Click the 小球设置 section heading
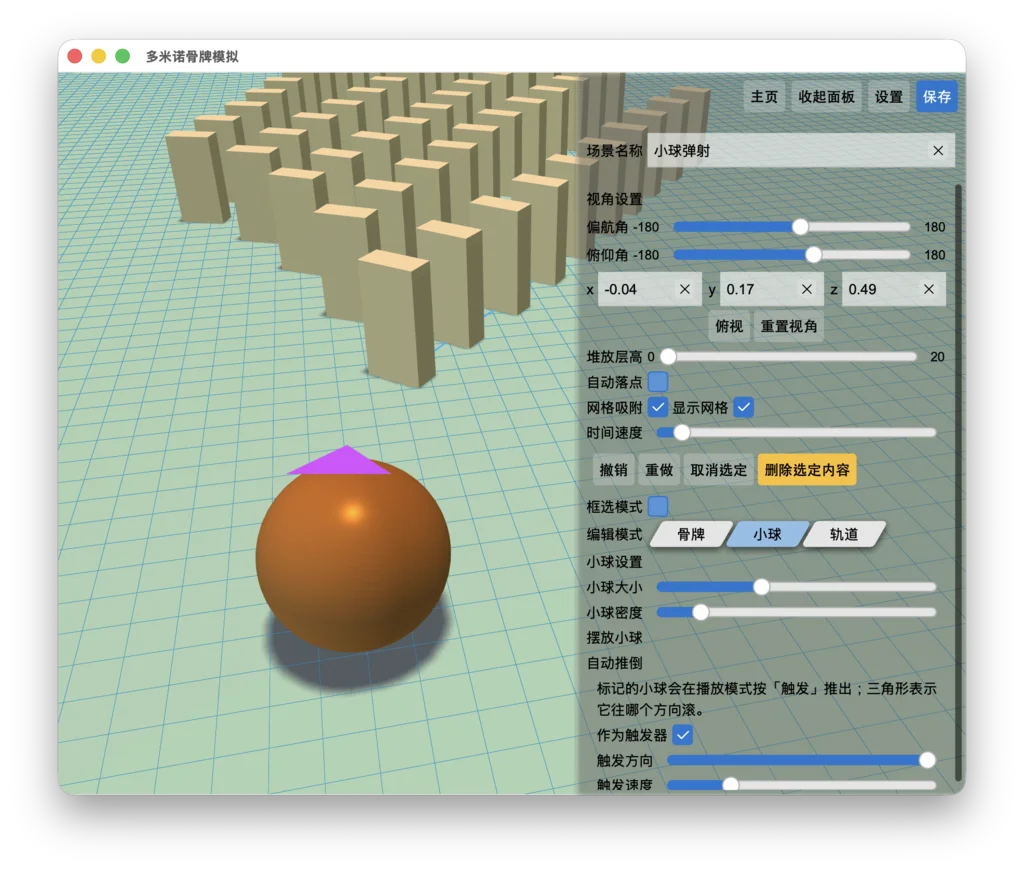 click(x=615, y=562)
